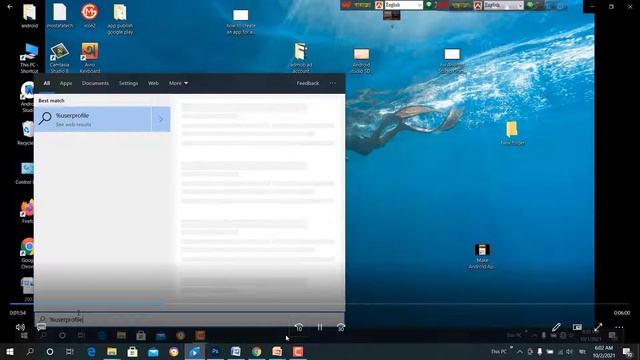640x360 pixels.
Task: Switch the player to mini view
Action: point(577,327)
